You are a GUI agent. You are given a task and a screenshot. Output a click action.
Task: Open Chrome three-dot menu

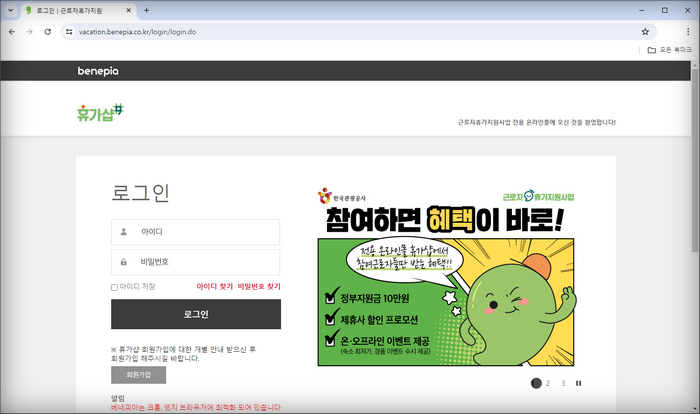pos(688,32)
